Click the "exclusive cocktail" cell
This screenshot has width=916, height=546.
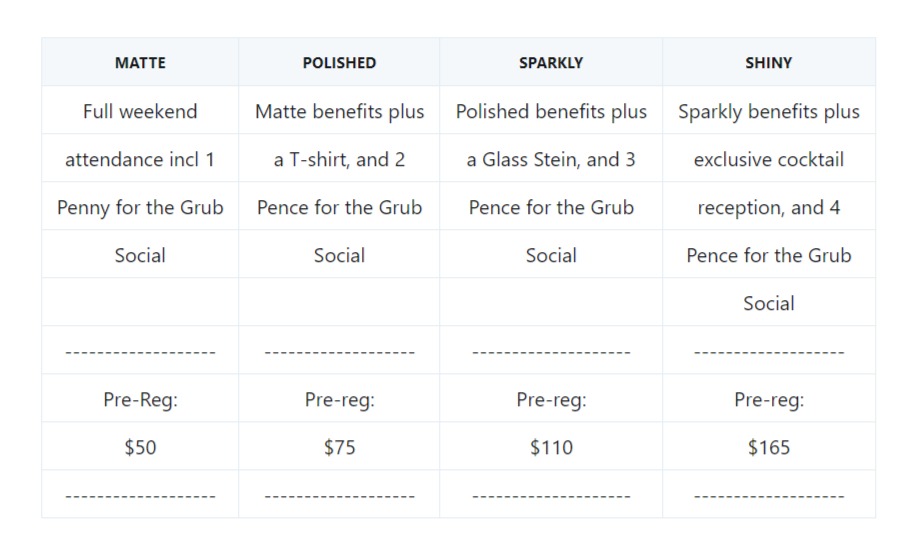pyautogui.click(x=768, y=159)
